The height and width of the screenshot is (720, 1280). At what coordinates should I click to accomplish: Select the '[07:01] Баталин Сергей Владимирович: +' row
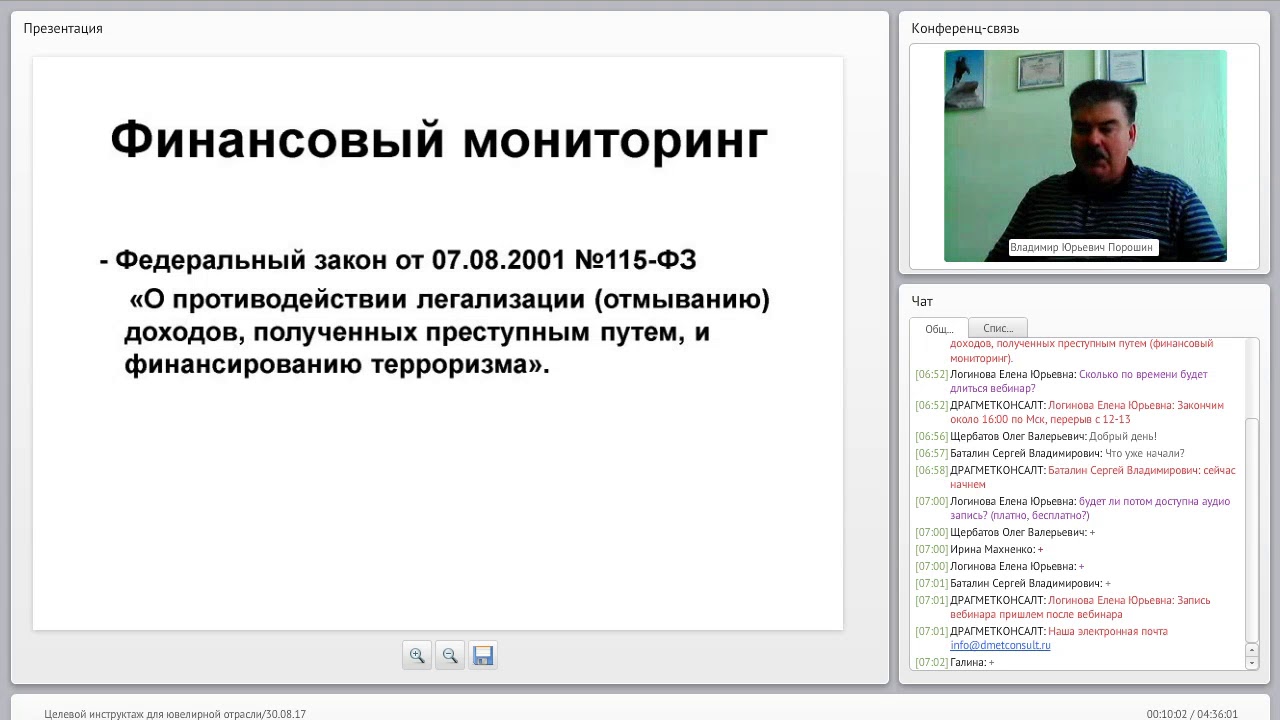pos(1013,583)
